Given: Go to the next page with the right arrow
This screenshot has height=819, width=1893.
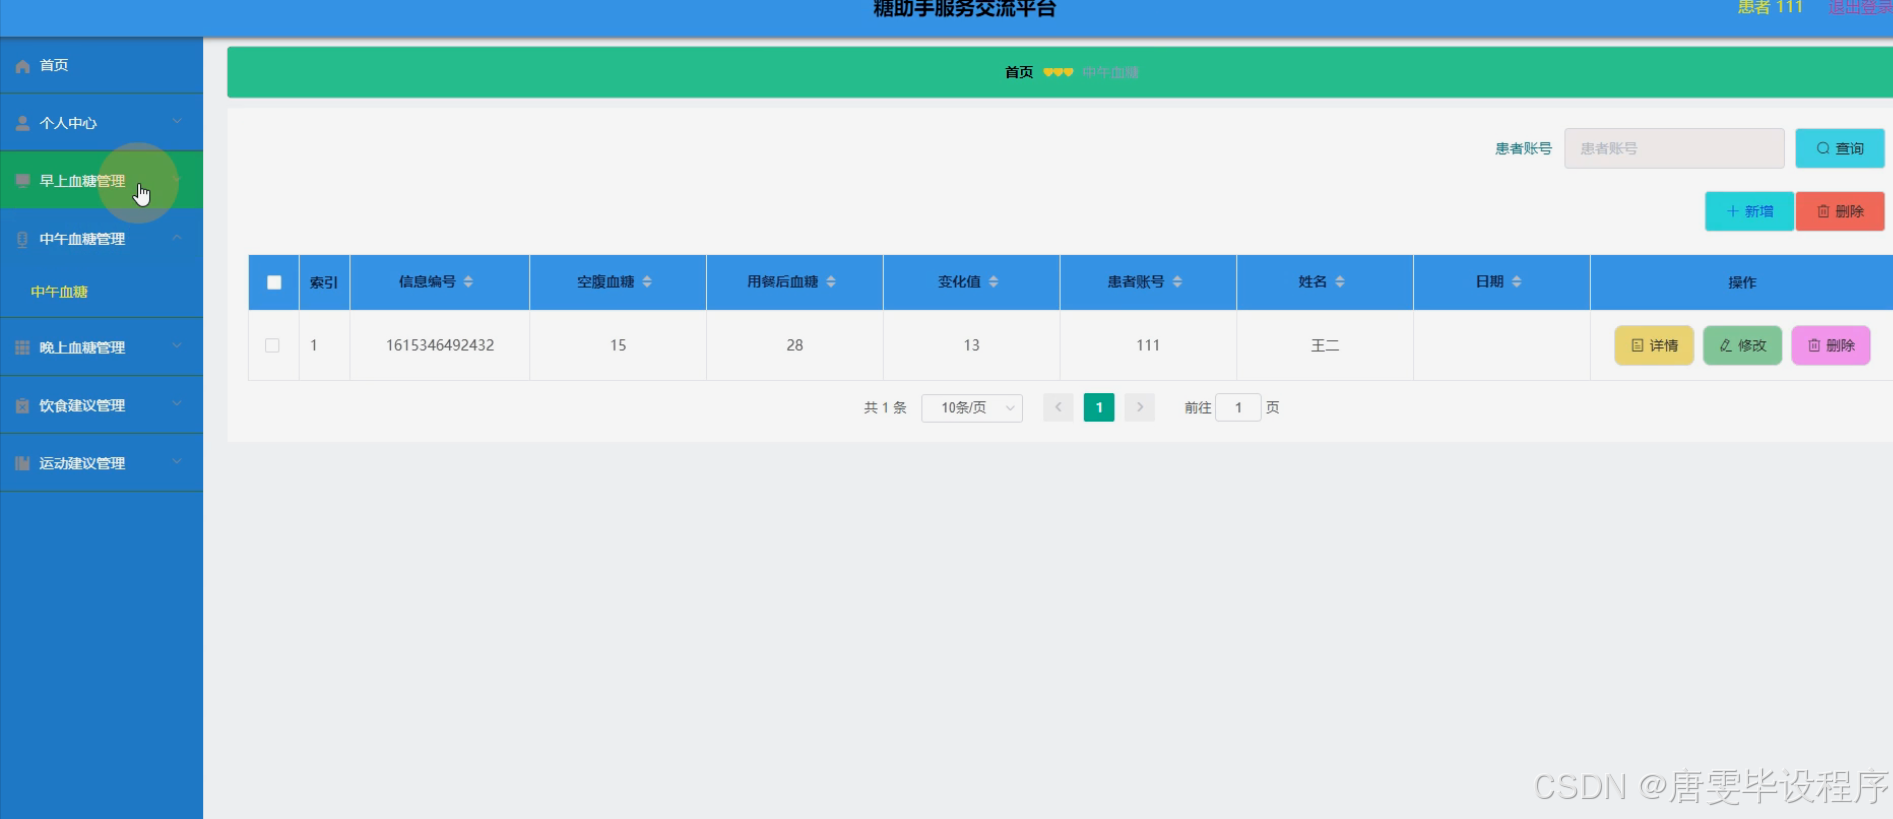Looking at the screenshot, I should (x=1140, y=407).
